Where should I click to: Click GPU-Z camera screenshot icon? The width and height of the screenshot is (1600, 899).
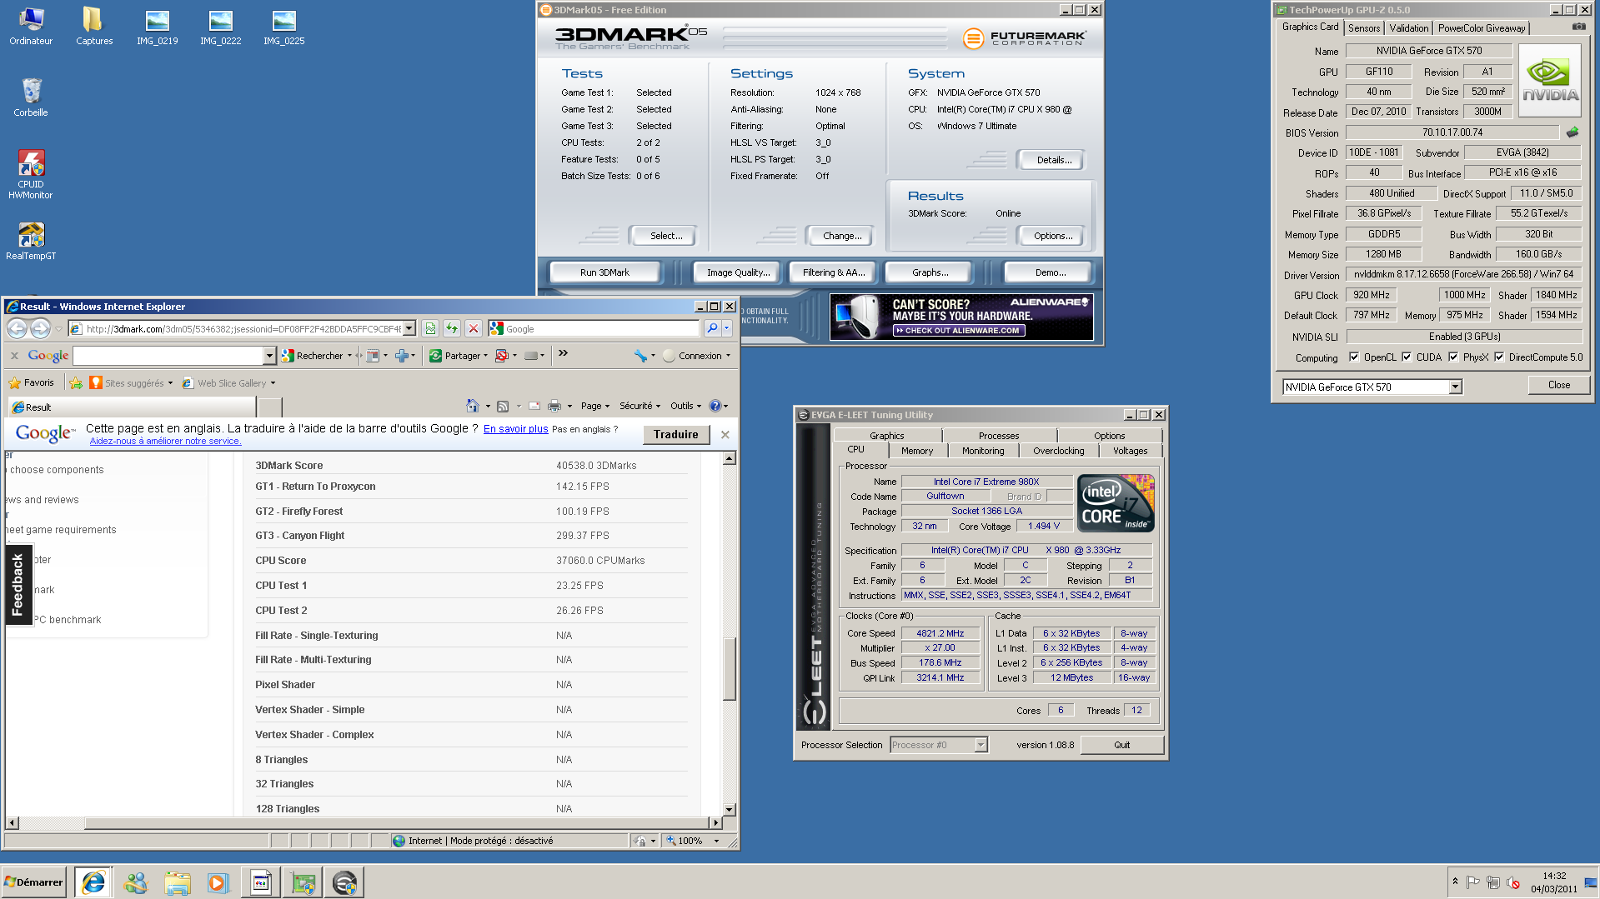(x=1579, y=27)
